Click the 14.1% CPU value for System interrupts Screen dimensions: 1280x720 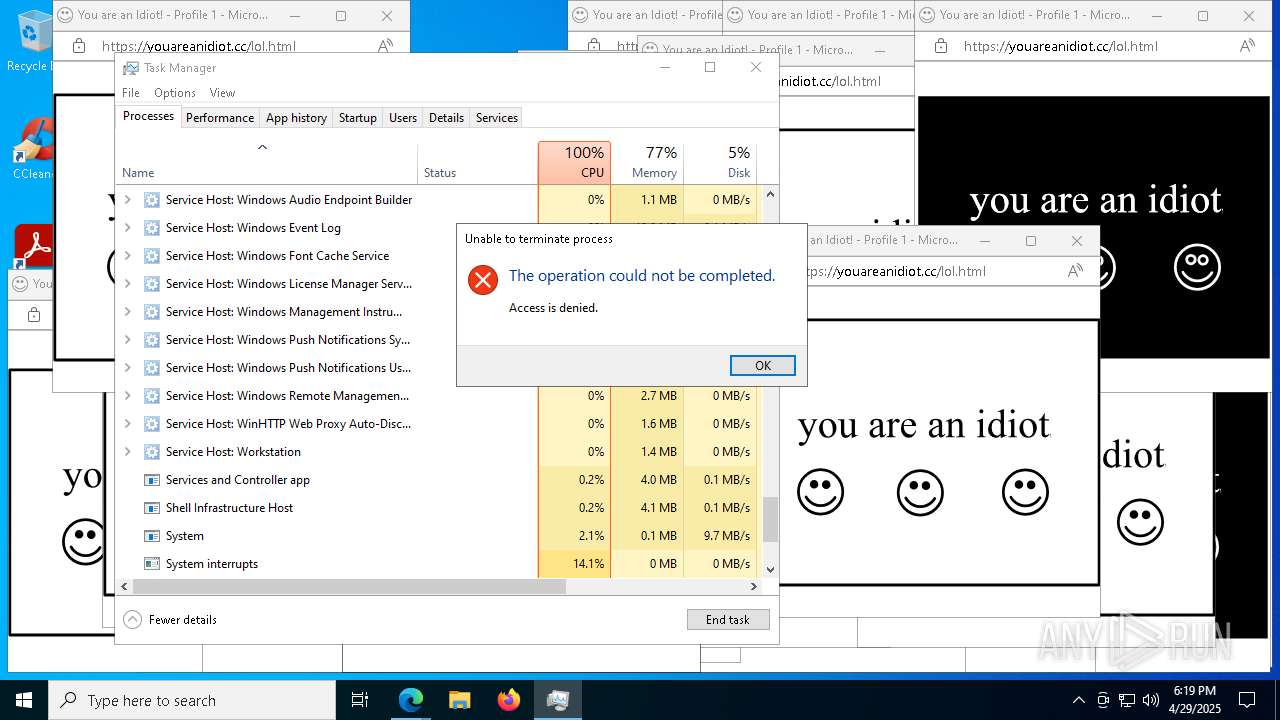click(x=588, y=564)
